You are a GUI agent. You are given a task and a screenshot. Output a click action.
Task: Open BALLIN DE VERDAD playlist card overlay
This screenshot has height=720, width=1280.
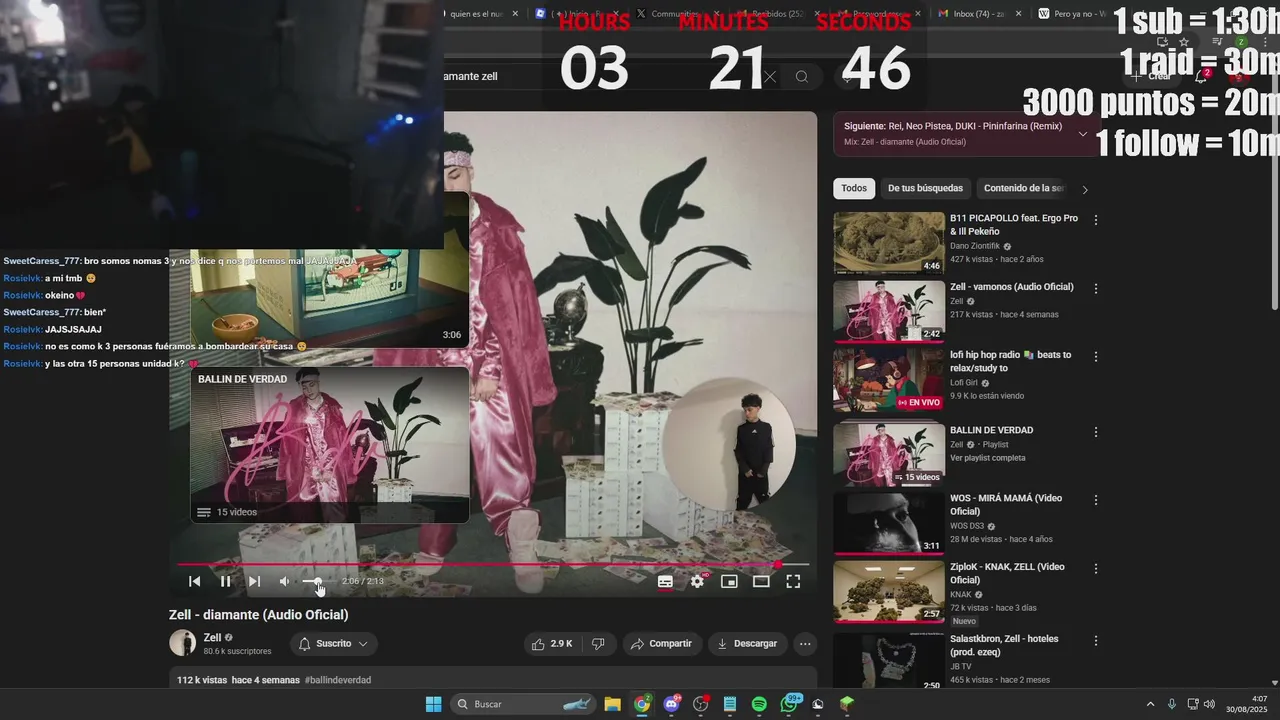[330, 445]
